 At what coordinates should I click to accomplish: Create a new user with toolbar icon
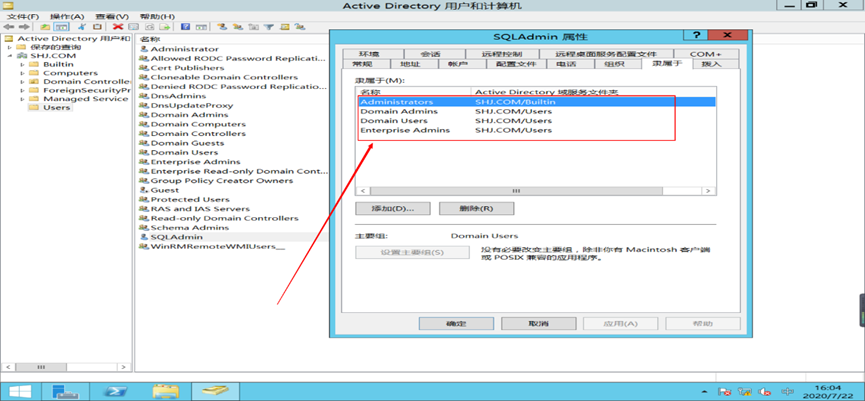coord(222,26)
